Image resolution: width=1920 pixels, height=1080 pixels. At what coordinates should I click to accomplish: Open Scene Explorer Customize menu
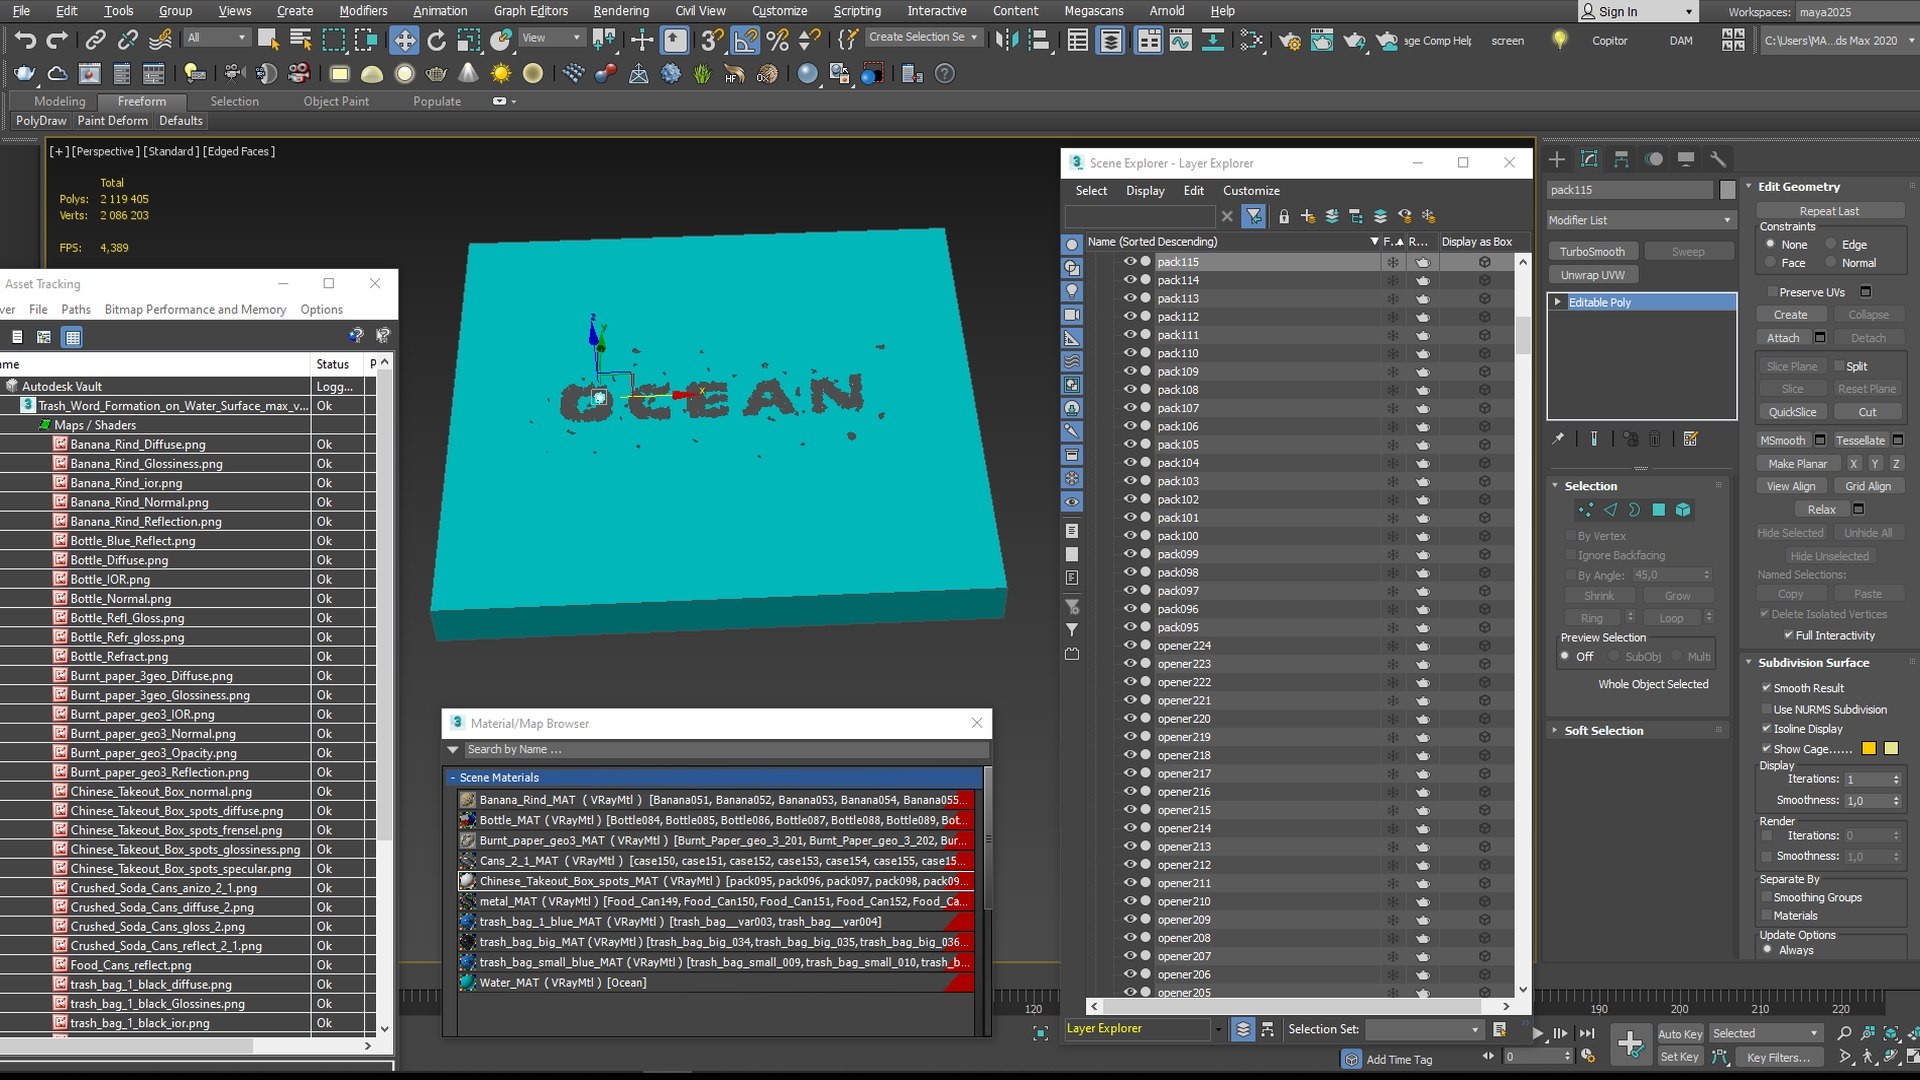1251,190
